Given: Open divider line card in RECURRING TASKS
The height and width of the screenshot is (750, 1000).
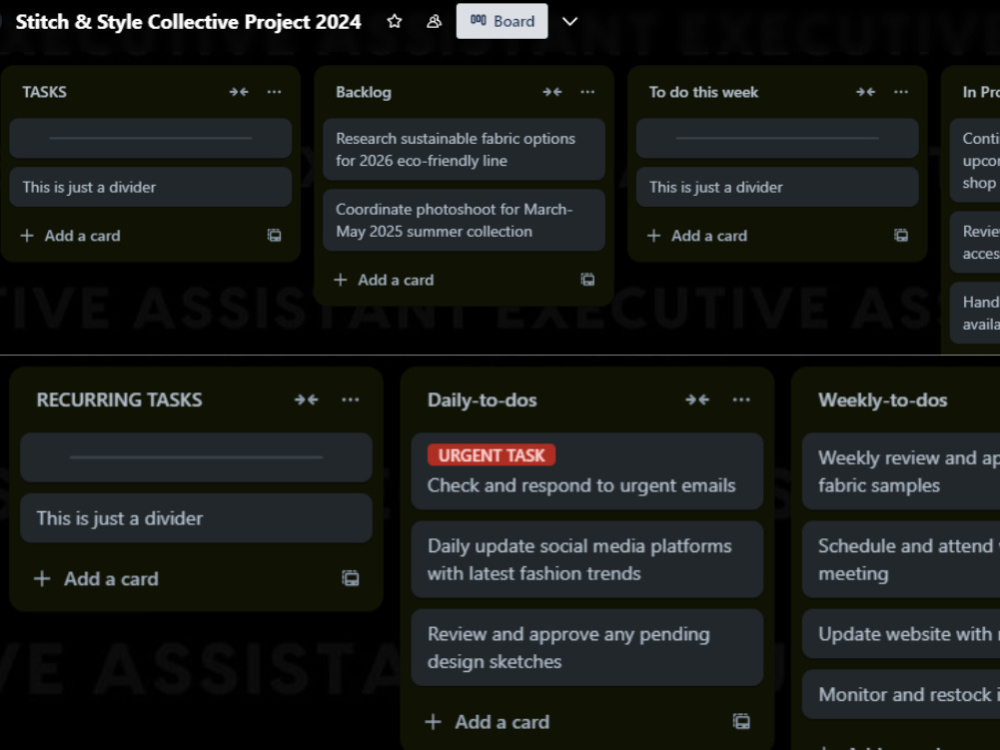Looking at the screenshot, I should (196, 457).
